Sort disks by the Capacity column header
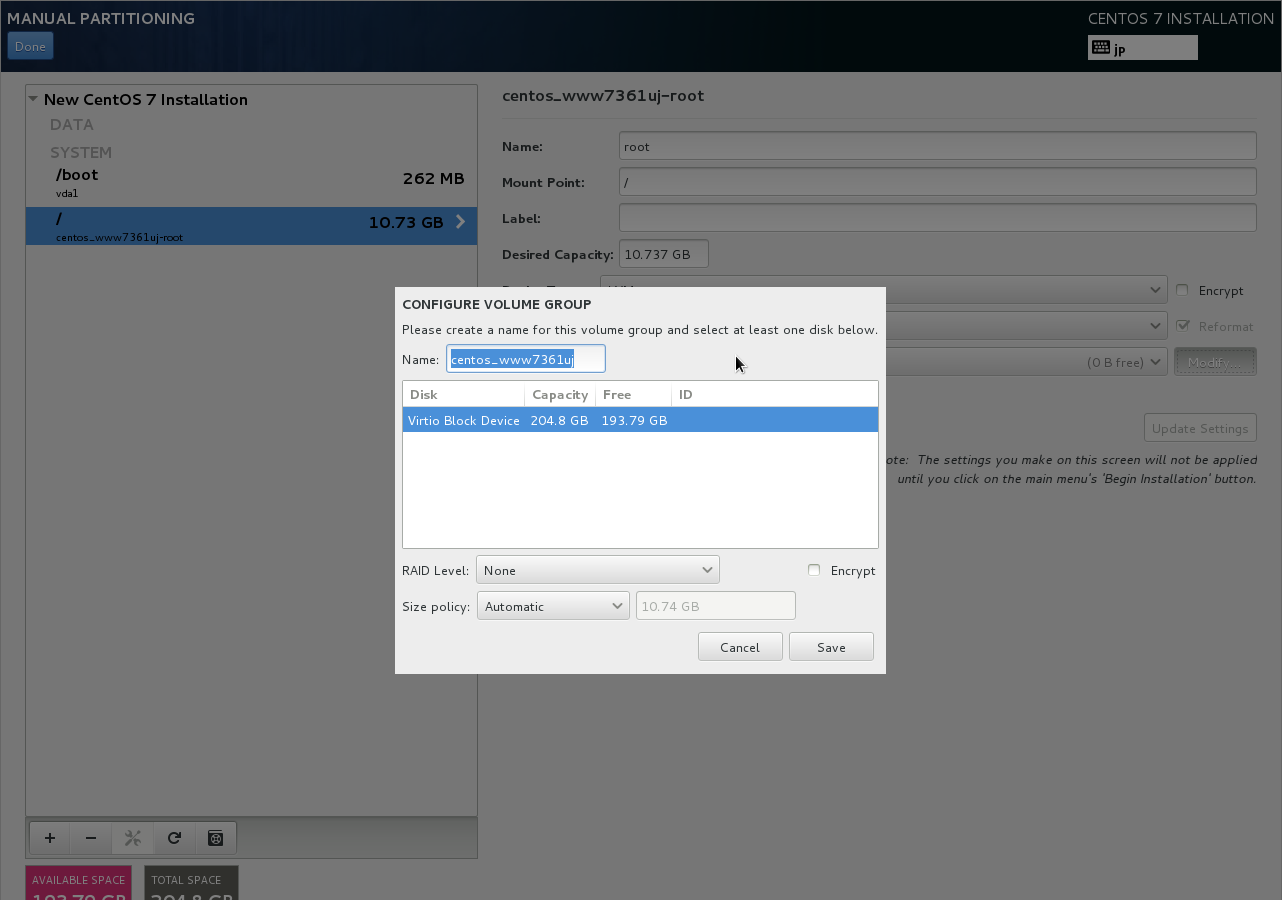Image resolution: width=1282 pixels, height=900 pixels. pyautogui.click(x=559, y=395)
